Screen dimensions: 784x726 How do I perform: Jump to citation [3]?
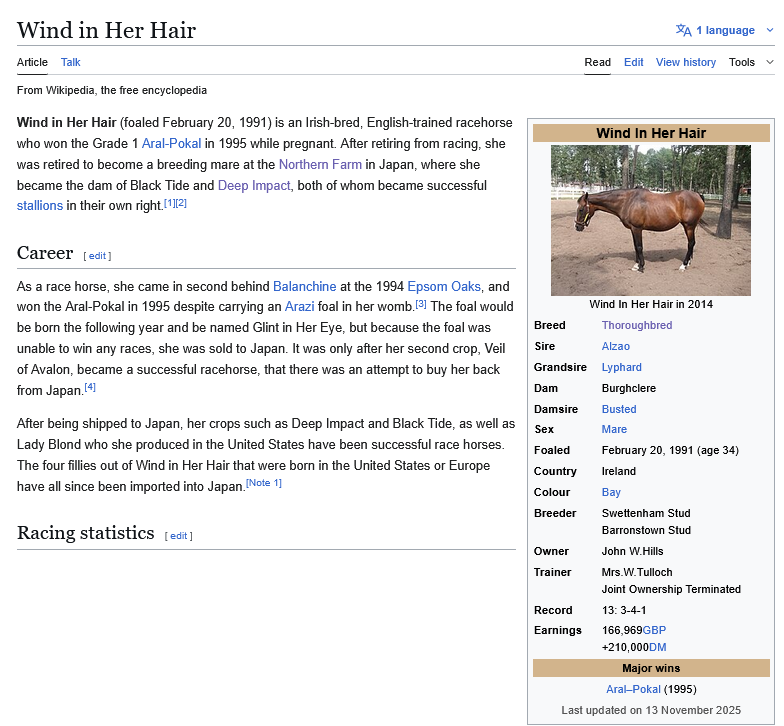421,304
